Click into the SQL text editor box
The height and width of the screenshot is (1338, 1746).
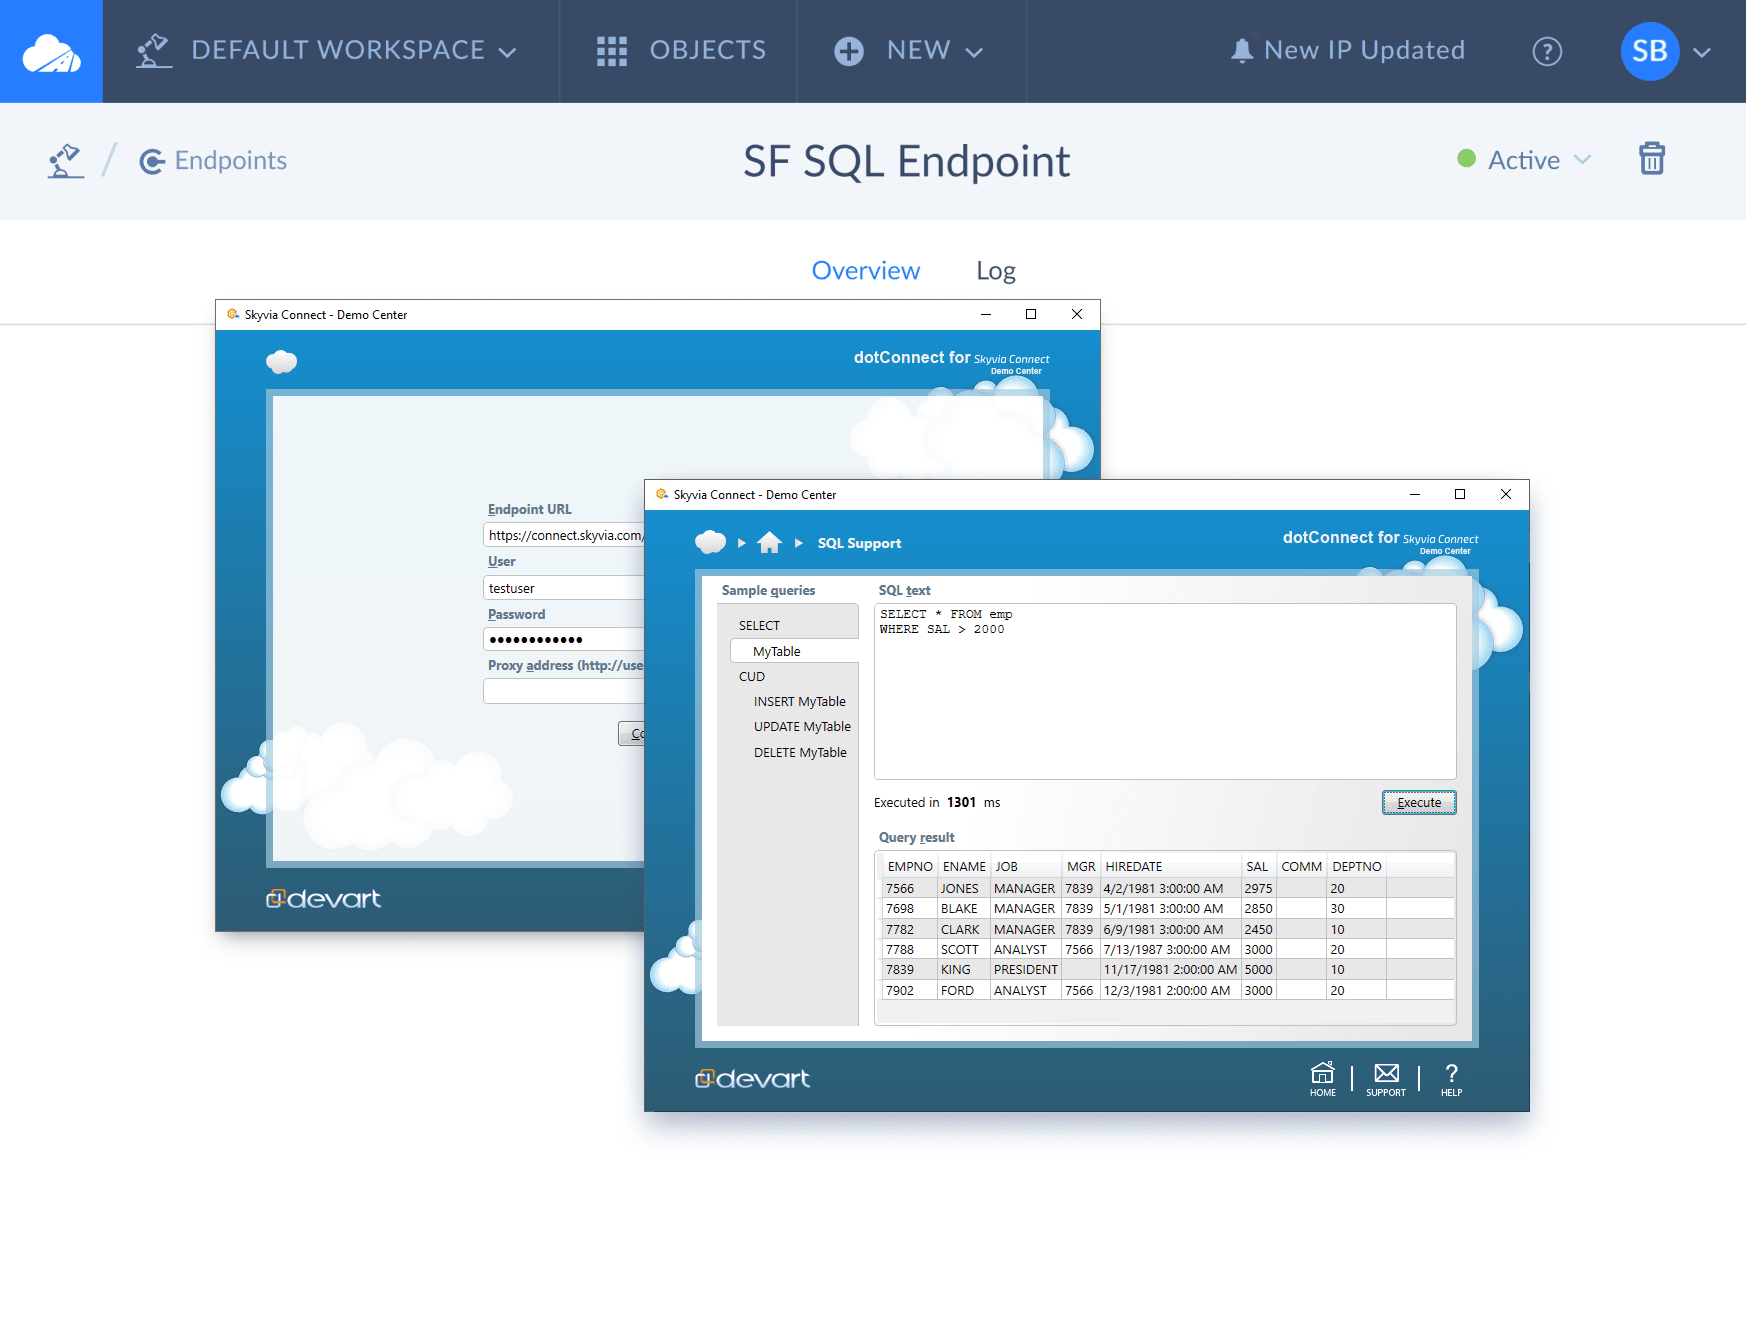tap(1164, 700)
